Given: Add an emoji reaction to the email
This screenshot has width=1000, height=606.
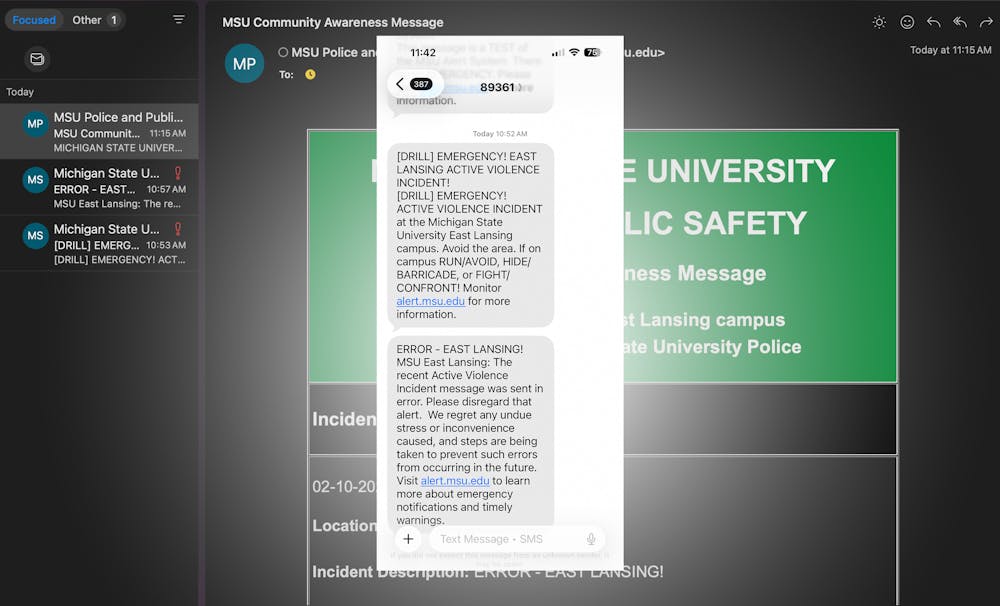Looking at the screenshot, I should coord(907,22).
